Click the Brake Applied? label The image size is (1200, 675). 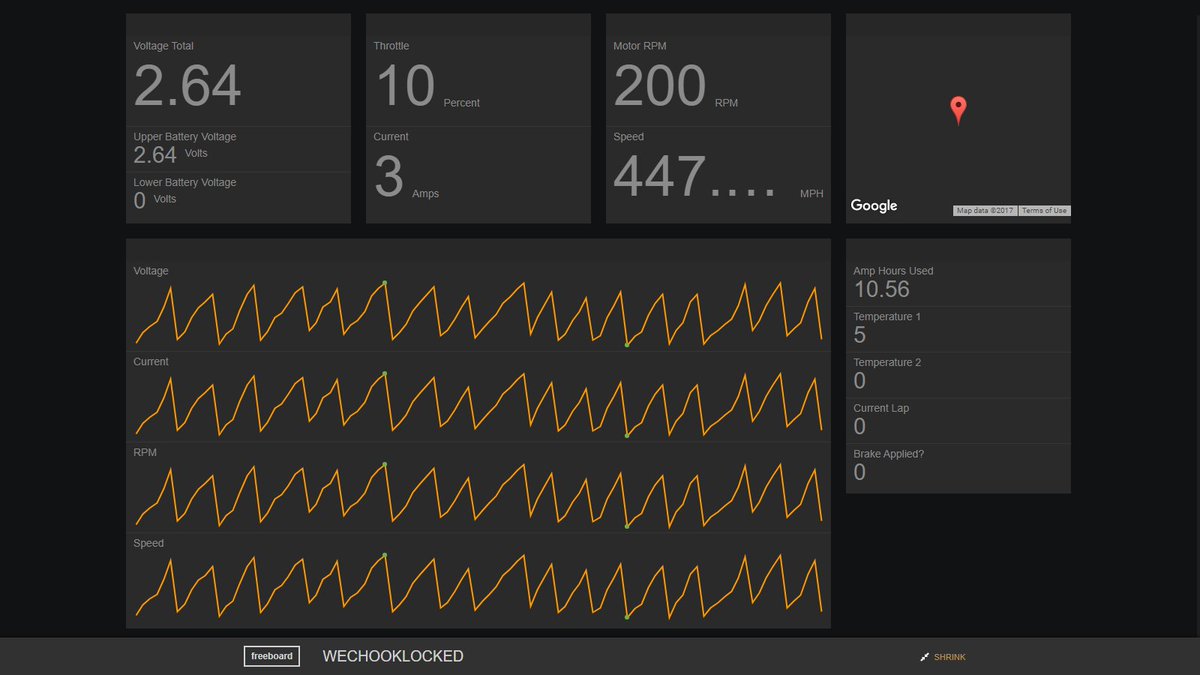coord(888,454)
